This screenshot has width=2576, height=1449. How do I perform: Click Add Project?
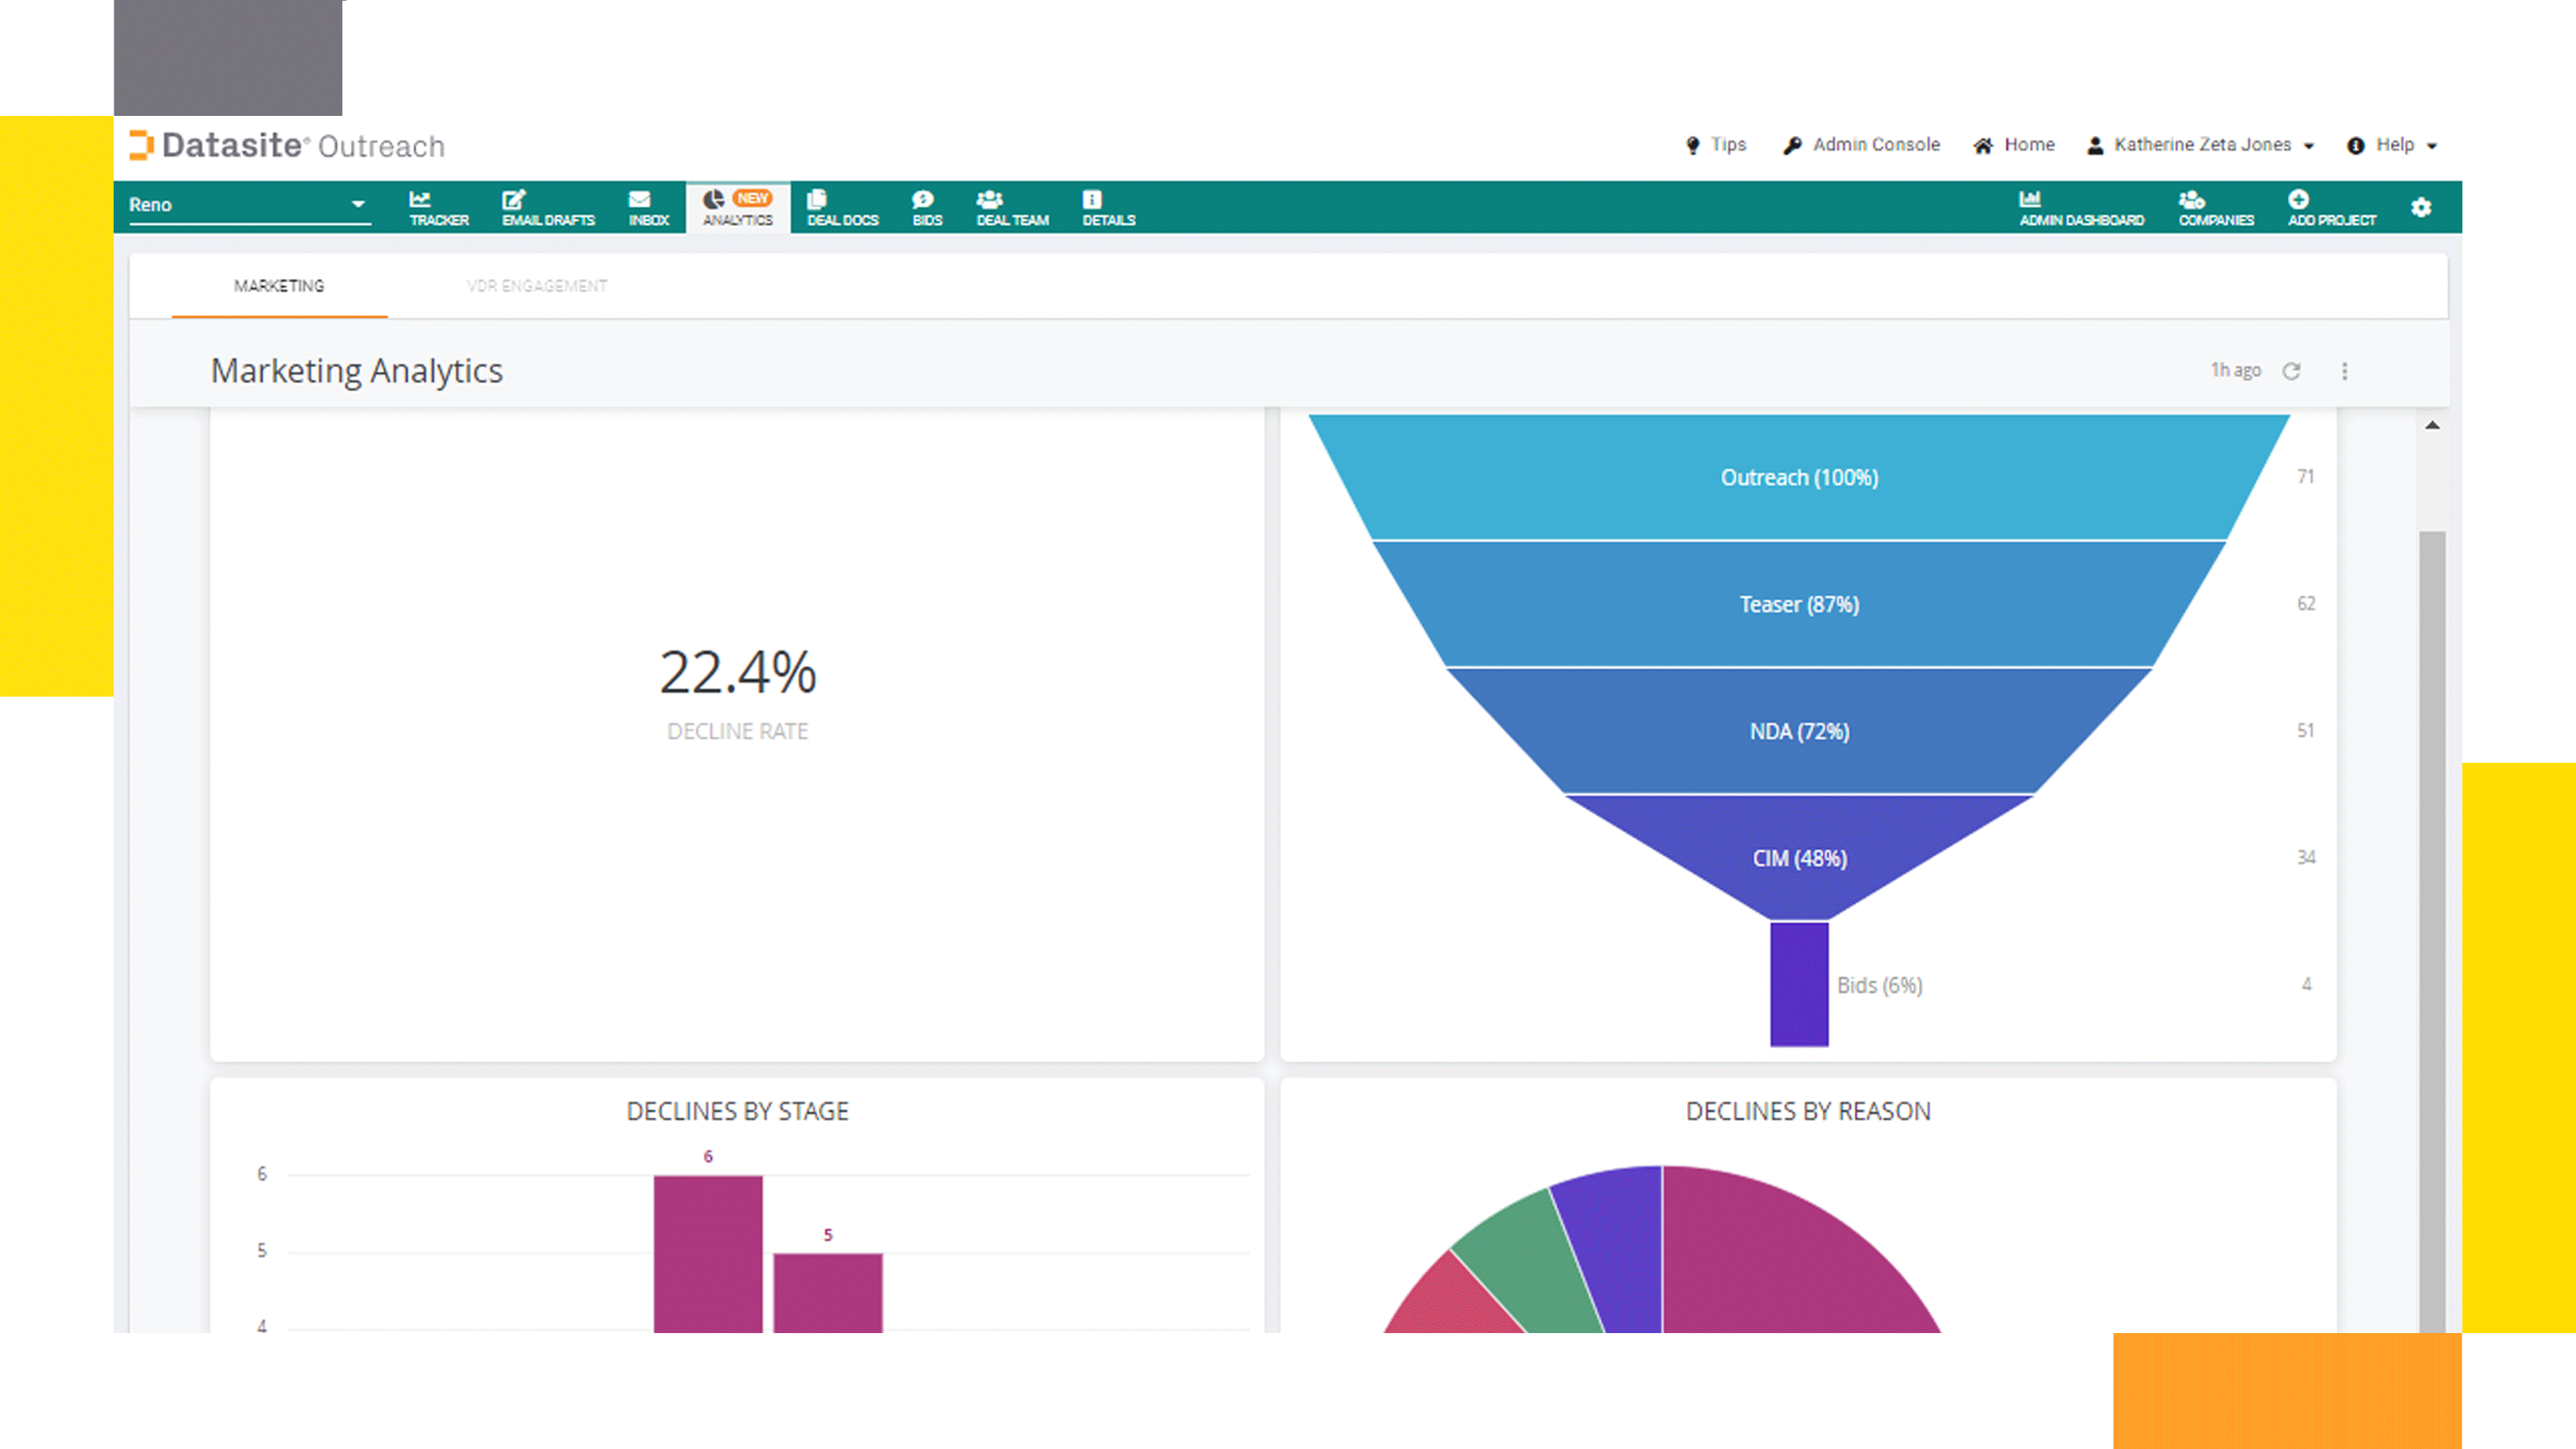(x=2331, y=208)
